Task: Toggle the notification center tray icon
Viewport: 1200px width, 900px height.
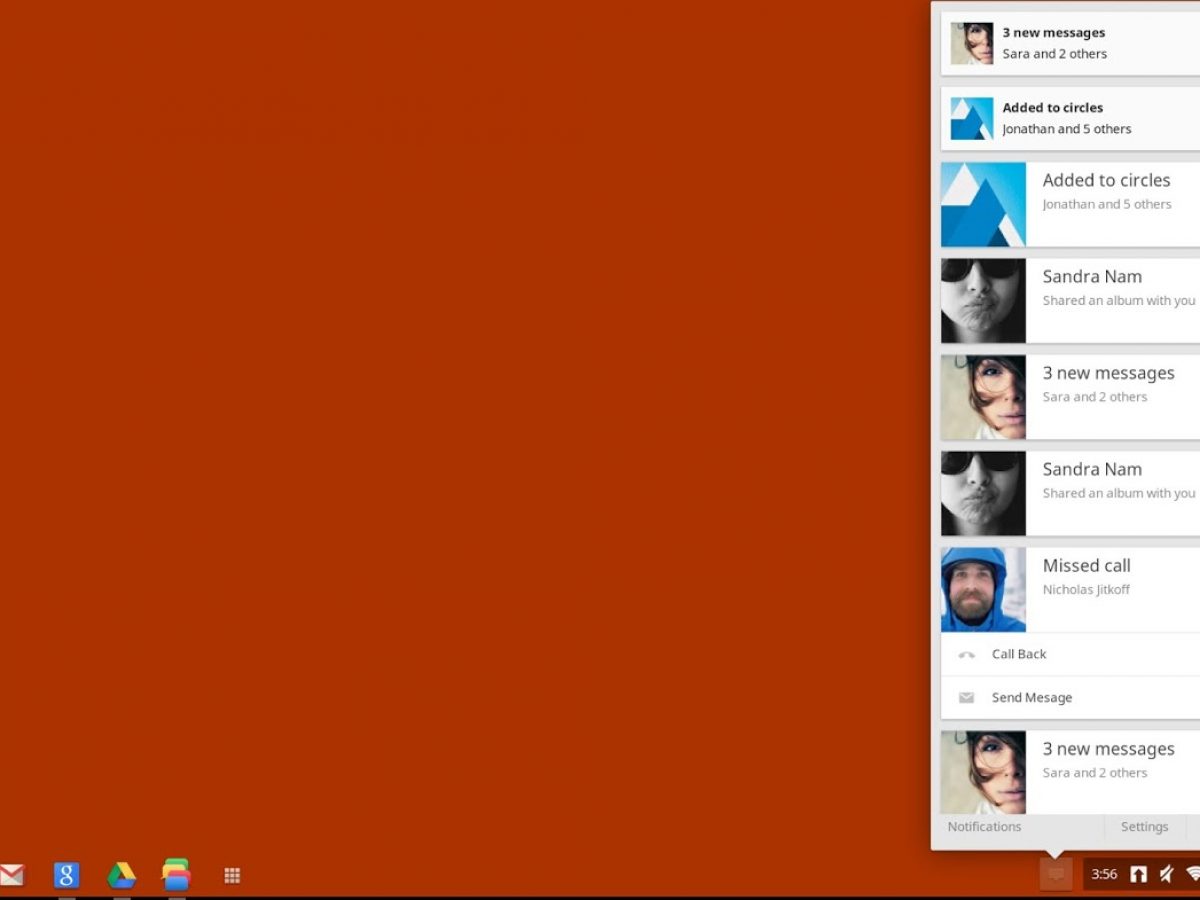Action: (x=1056, y=874)
